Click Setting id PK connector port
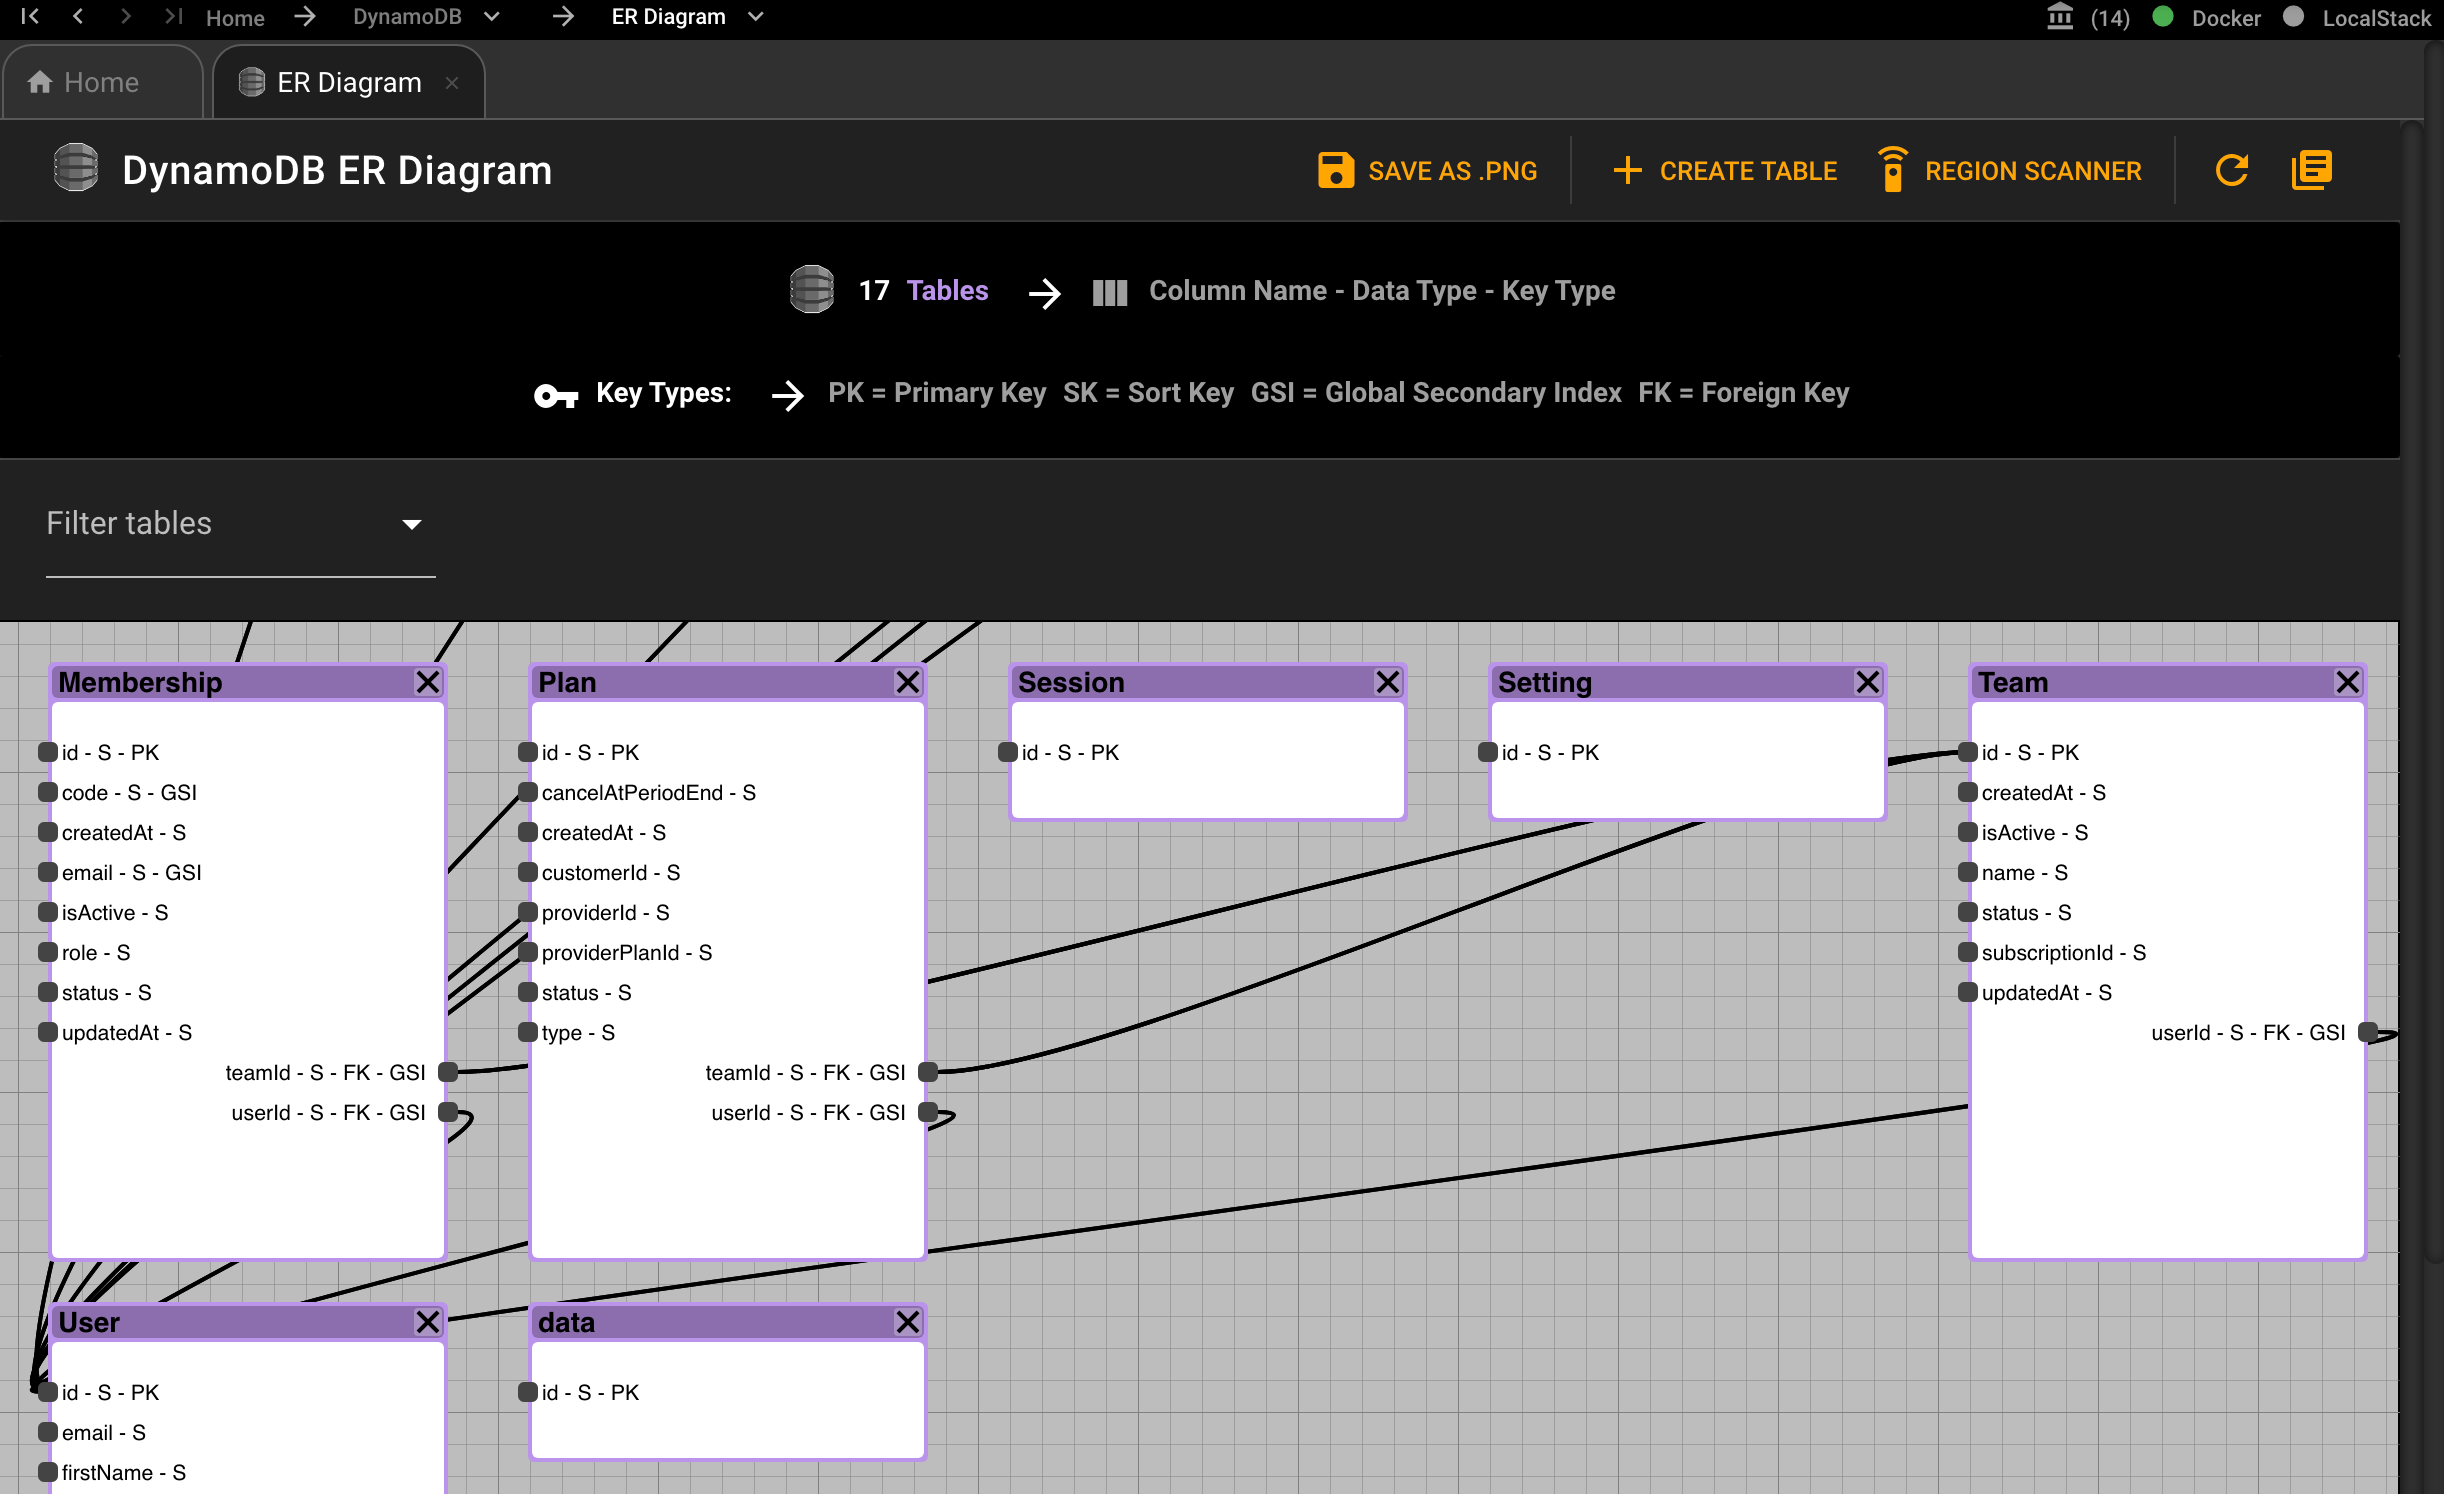The width and height of the screenshot is (2444, 1494). coord(1488,752)
